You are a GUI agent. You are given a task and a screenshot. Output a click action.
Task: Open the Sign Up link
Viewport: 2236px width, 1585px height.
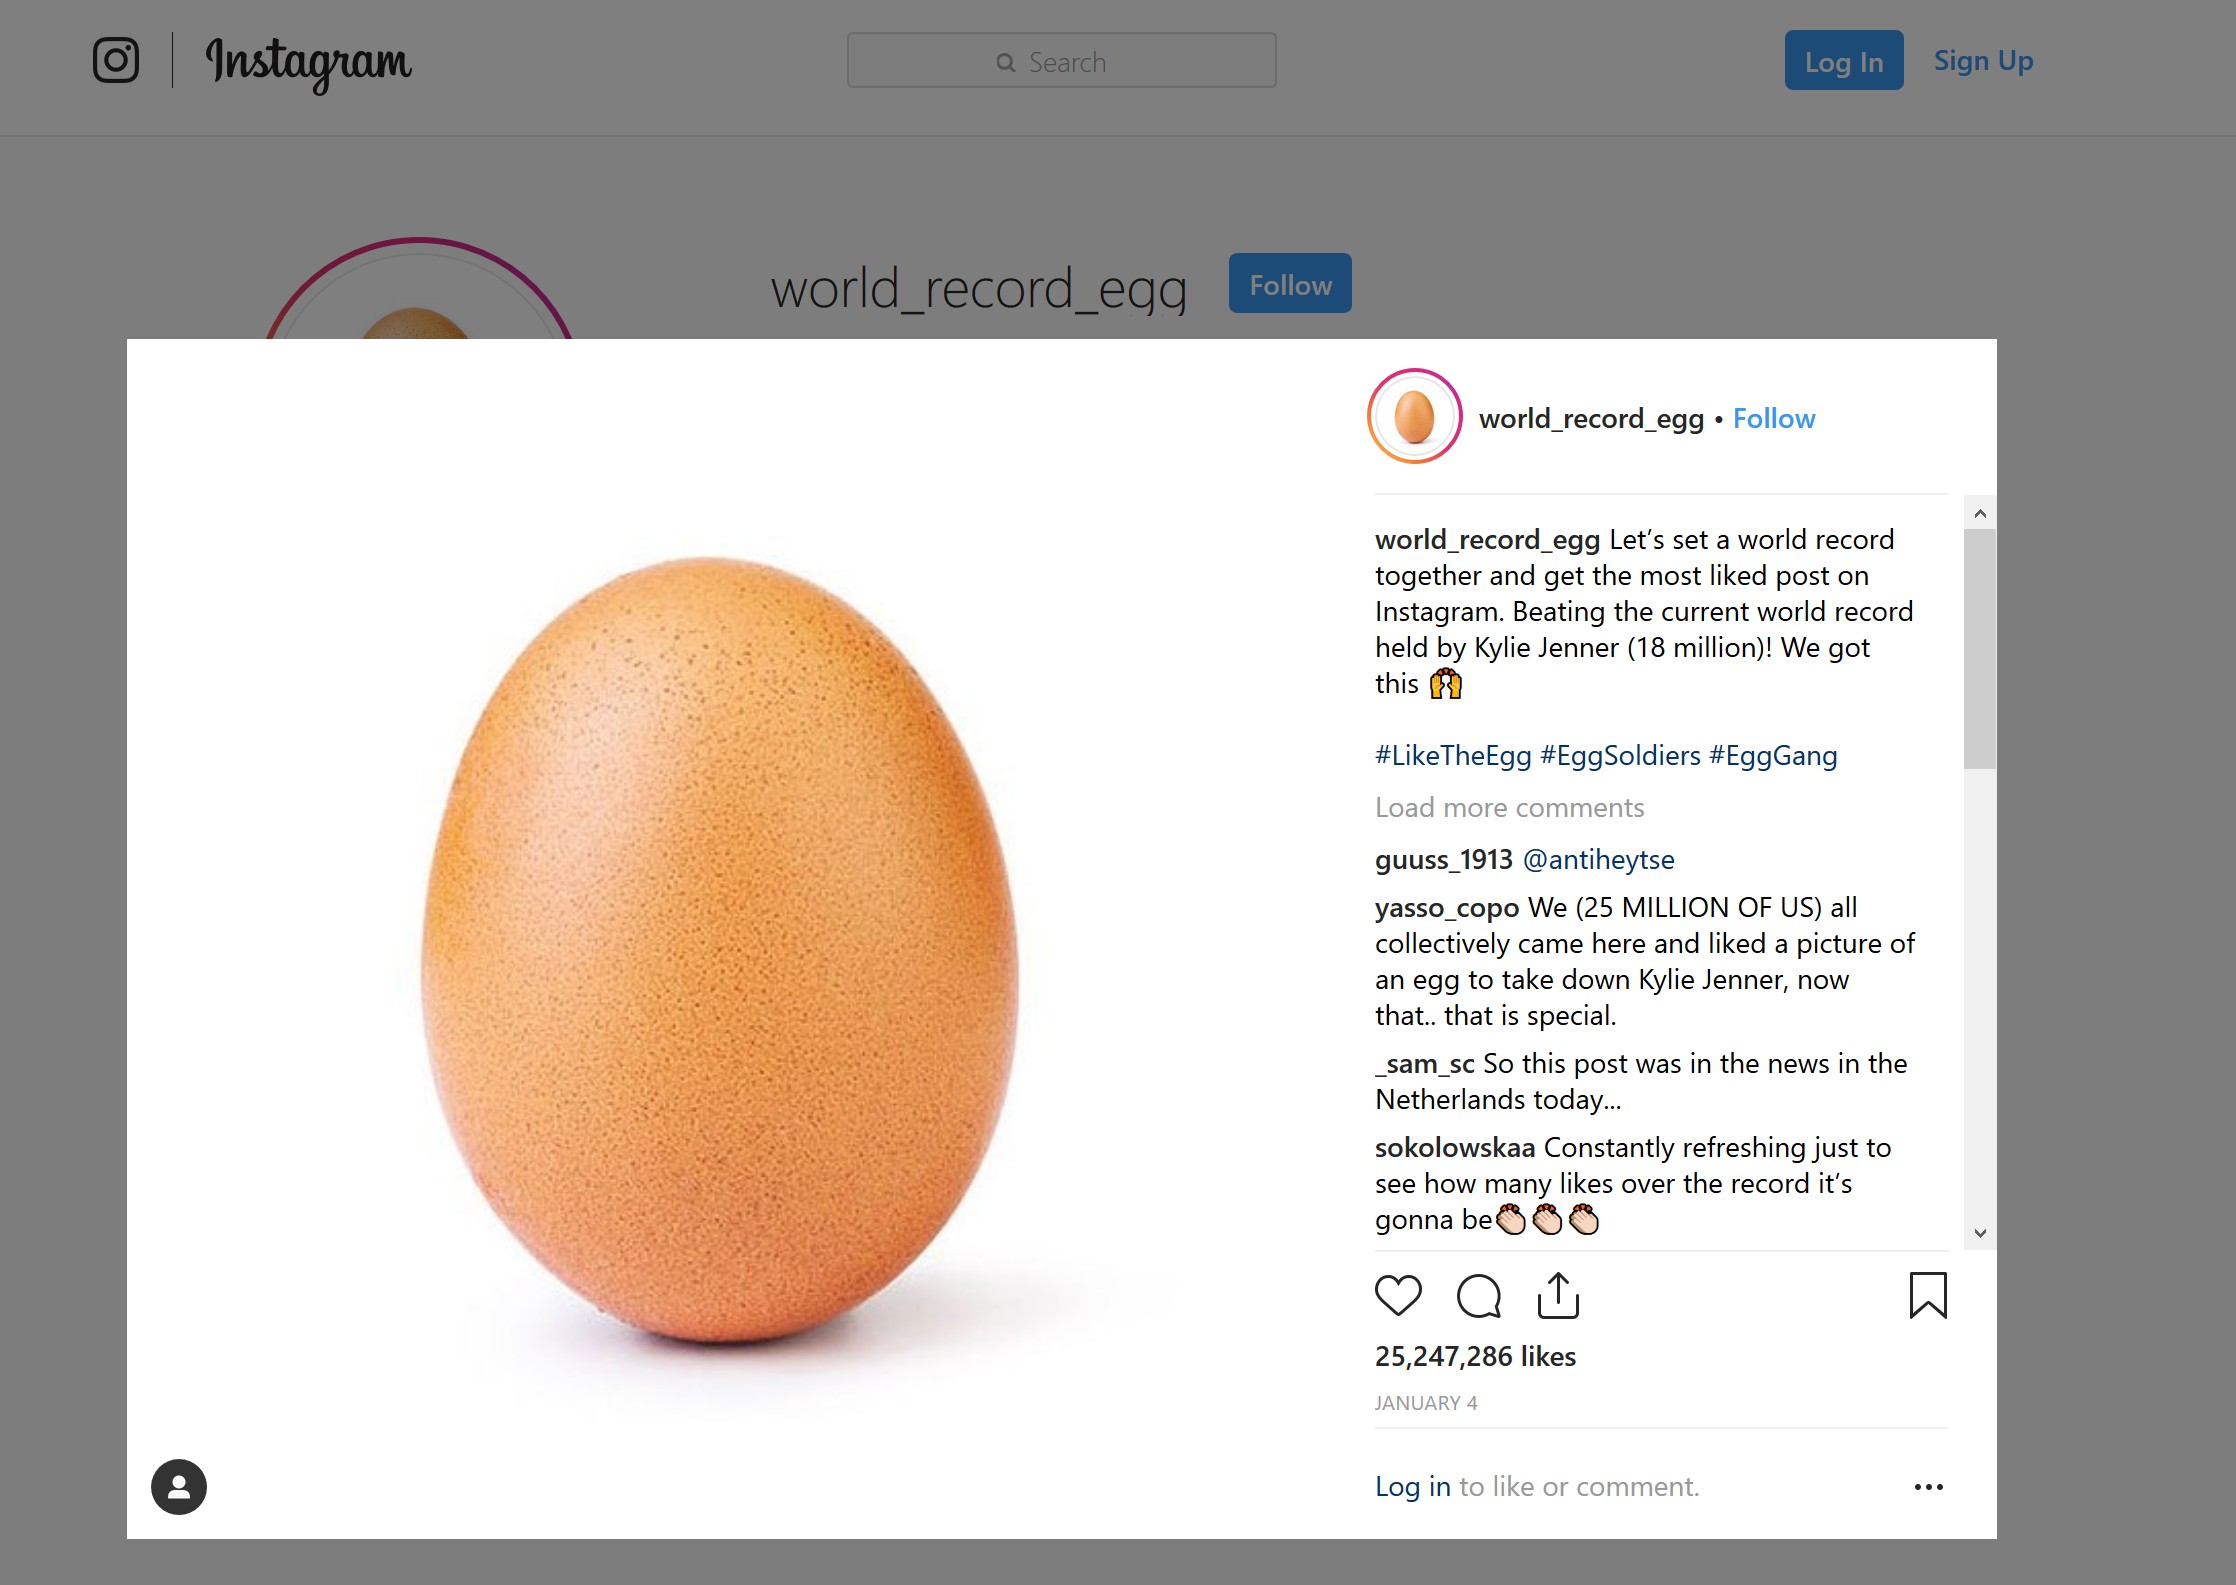[1983, 61]
